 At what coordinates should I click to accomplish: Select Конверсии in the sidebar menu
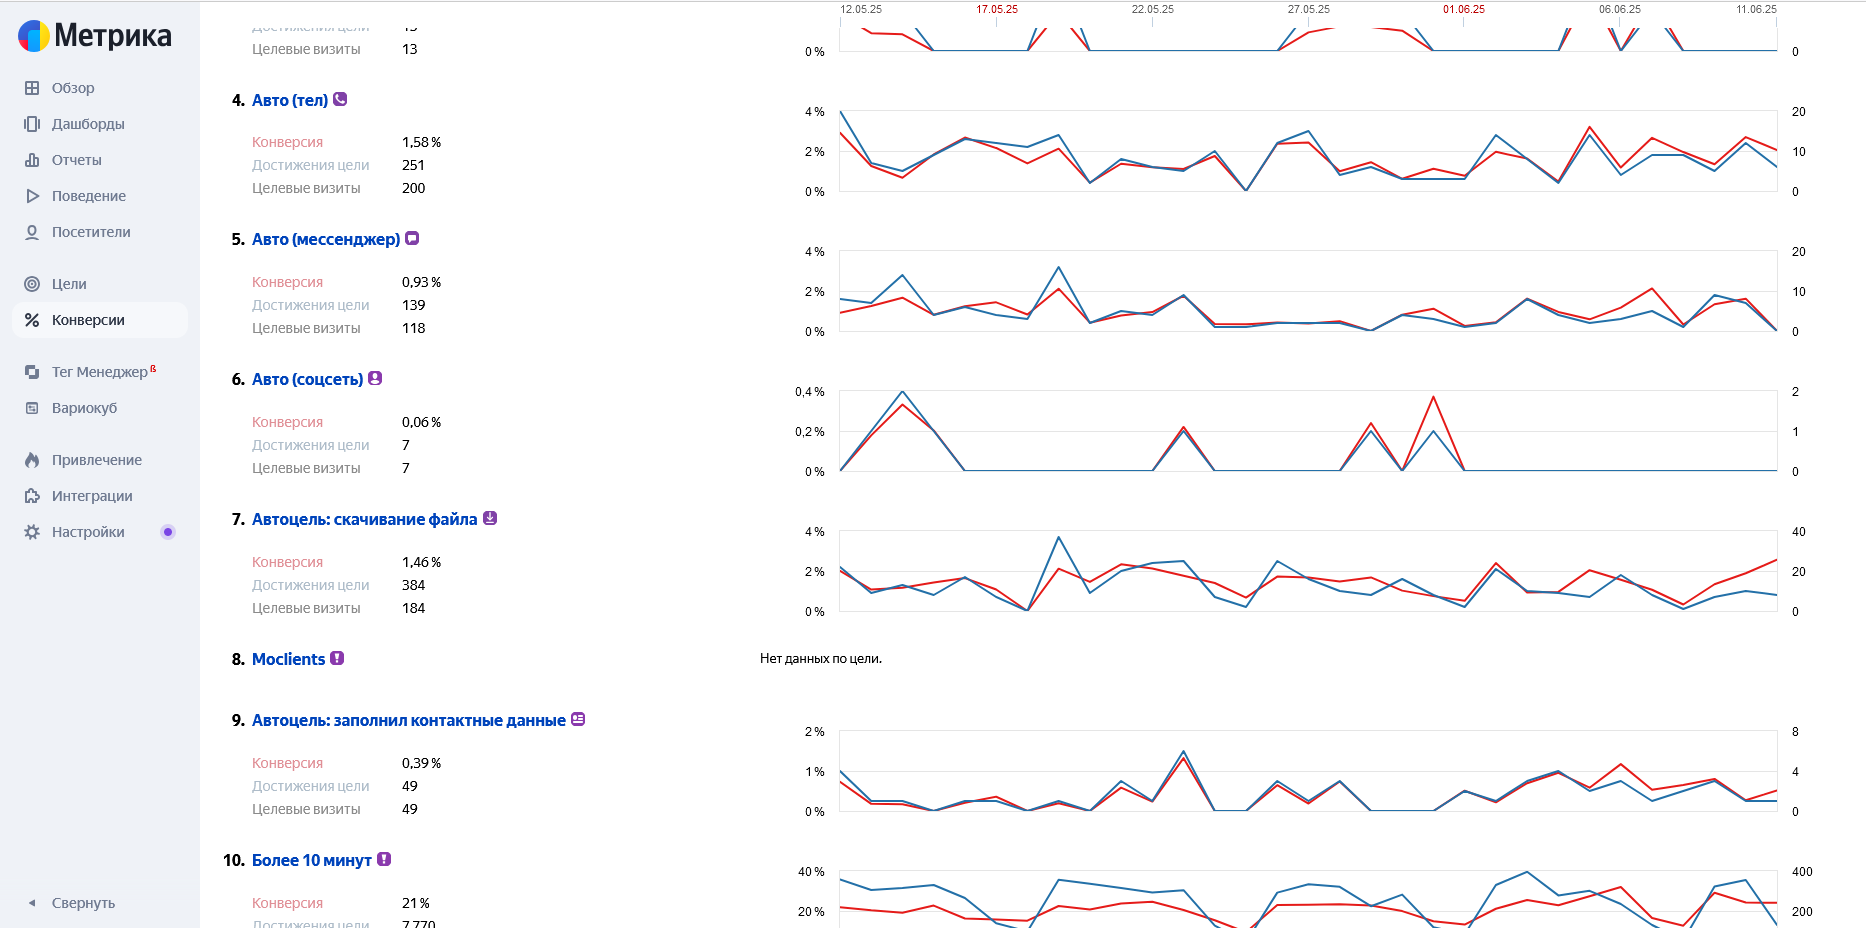(x=100, y=320)
